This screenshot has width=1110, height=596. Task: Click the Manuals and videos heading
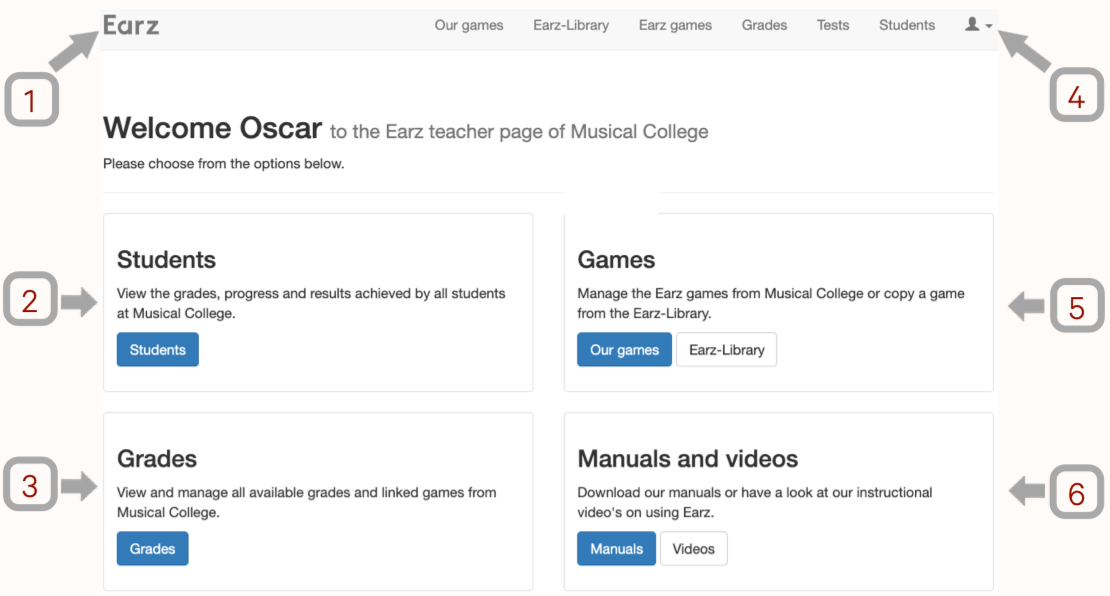tap(687, 459)
